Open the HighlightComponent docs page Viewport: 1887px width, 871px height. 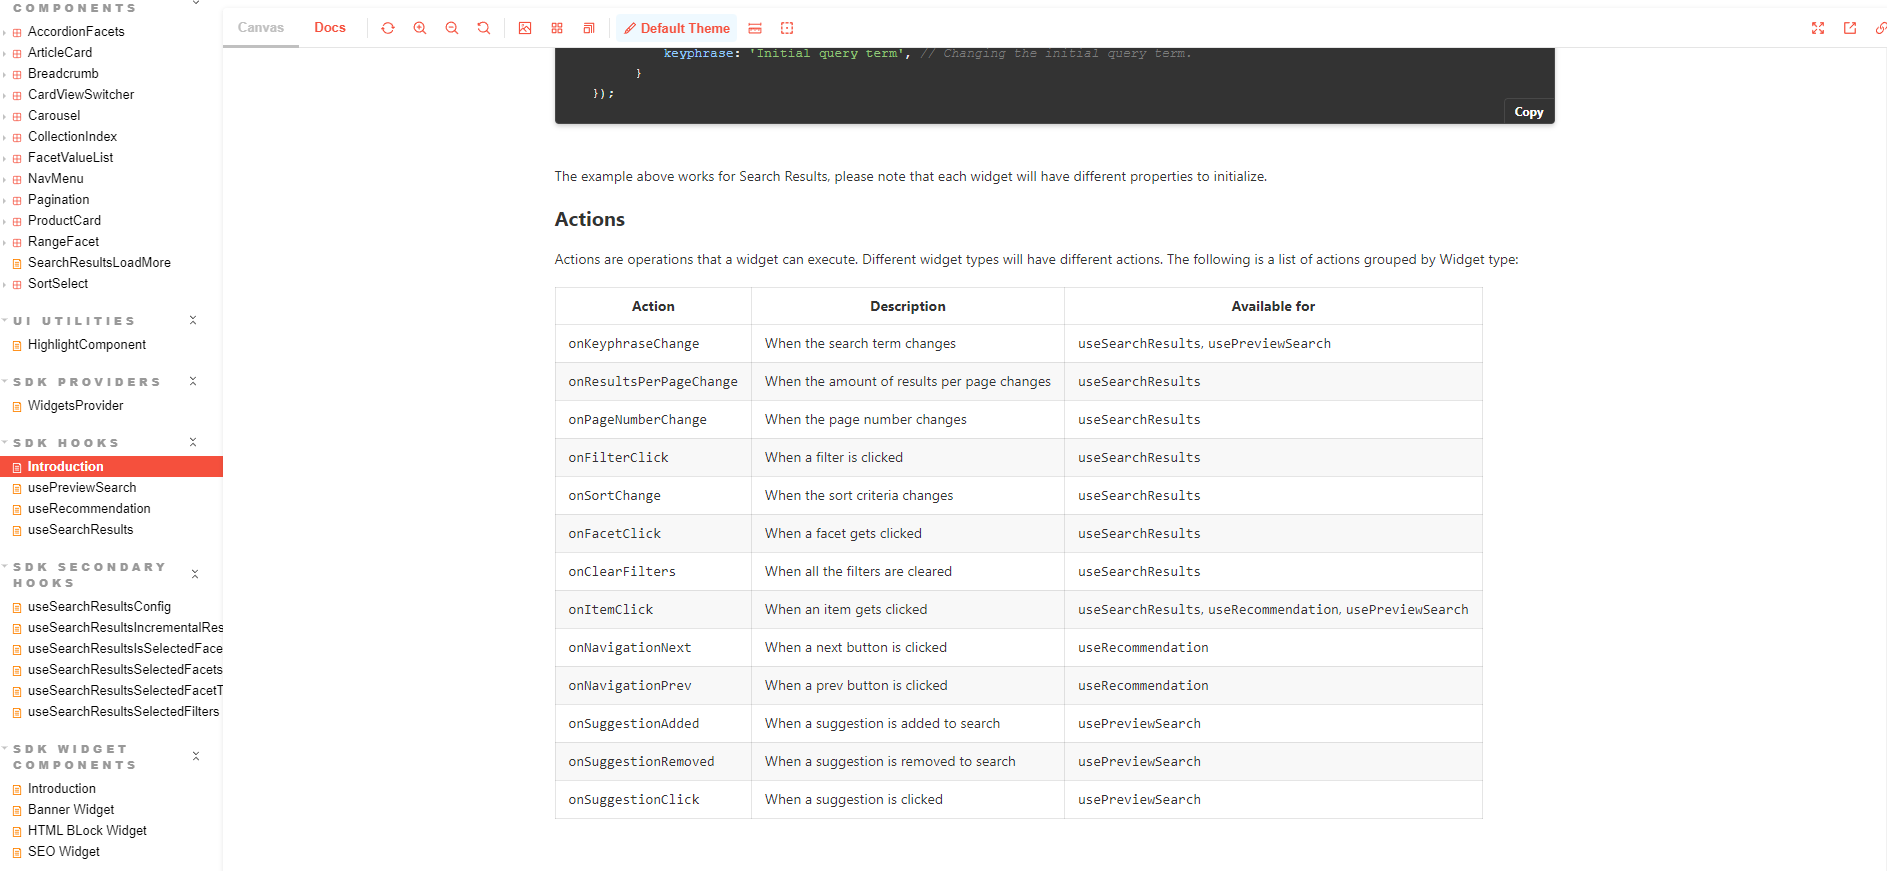(x=87, y=345)
